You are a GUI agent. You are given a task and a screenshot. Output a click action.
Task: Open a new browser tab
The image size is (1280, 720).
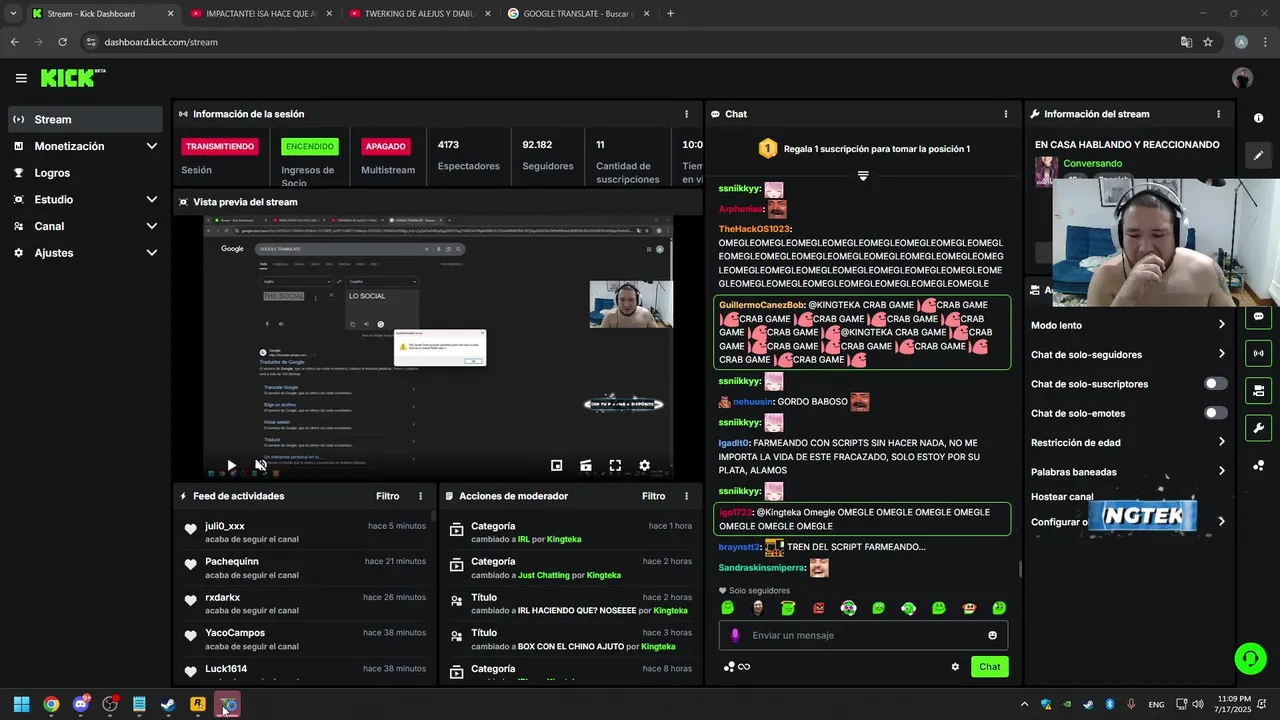pos(670,14)
